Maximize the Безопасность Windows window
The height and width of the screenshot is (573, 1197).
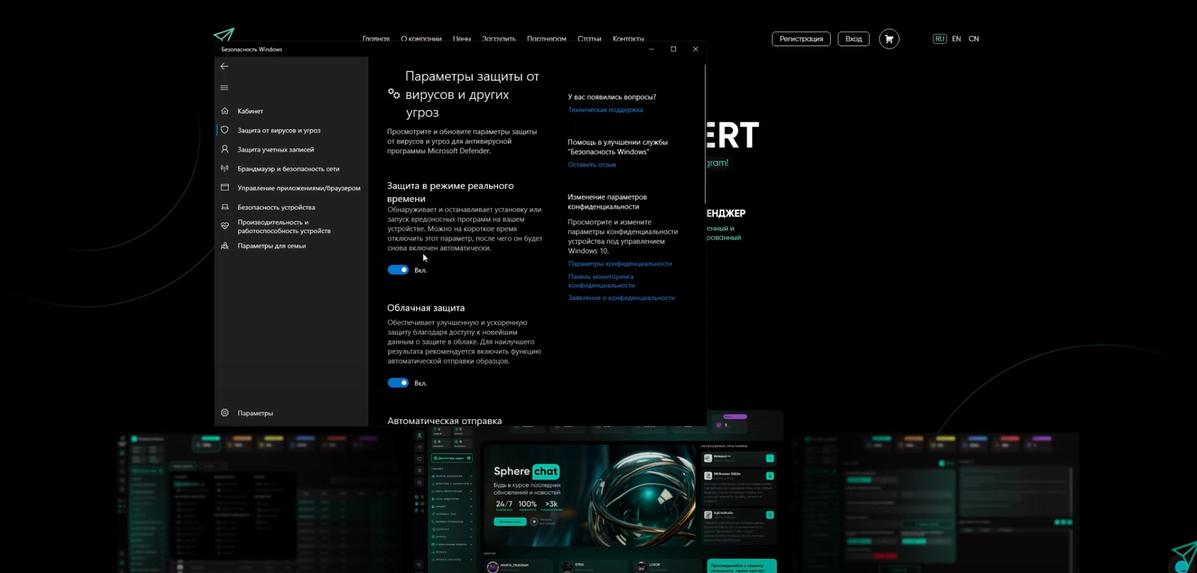coord(673,49)
